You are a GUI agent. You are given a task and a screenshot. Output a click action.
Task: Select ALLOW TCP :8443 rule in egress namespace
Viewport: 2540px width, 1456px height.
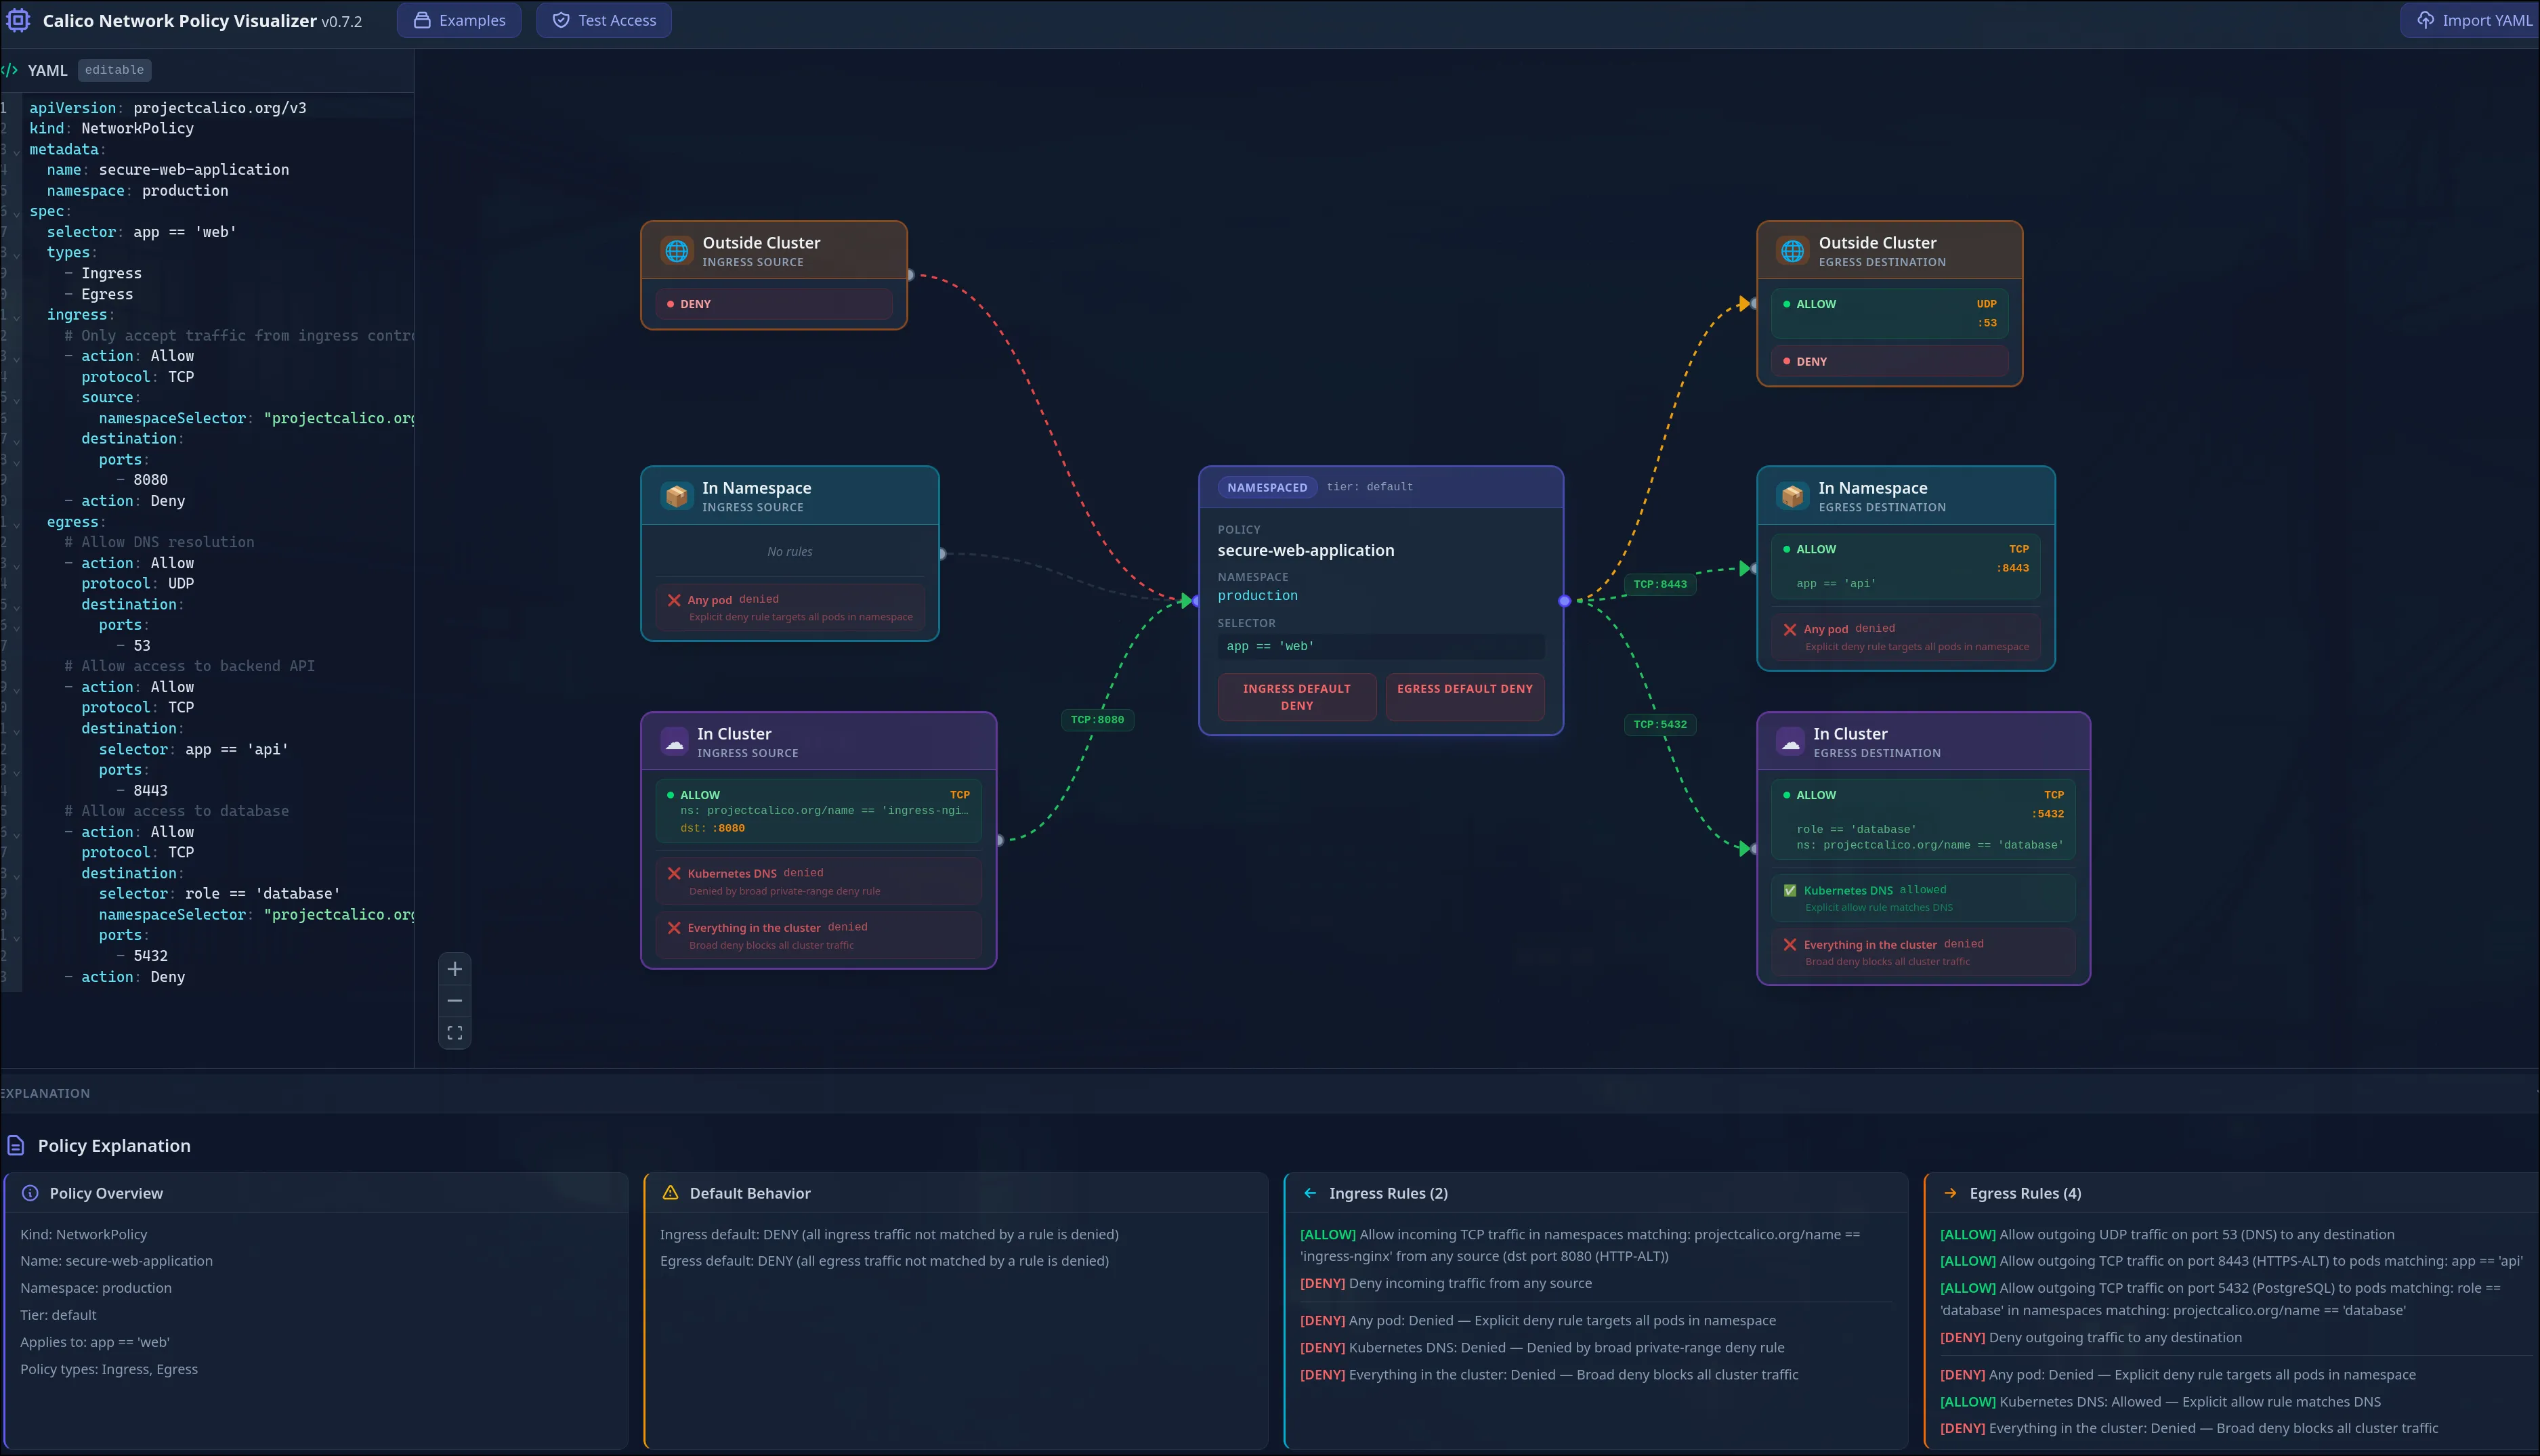click(x=1906, y=566)
